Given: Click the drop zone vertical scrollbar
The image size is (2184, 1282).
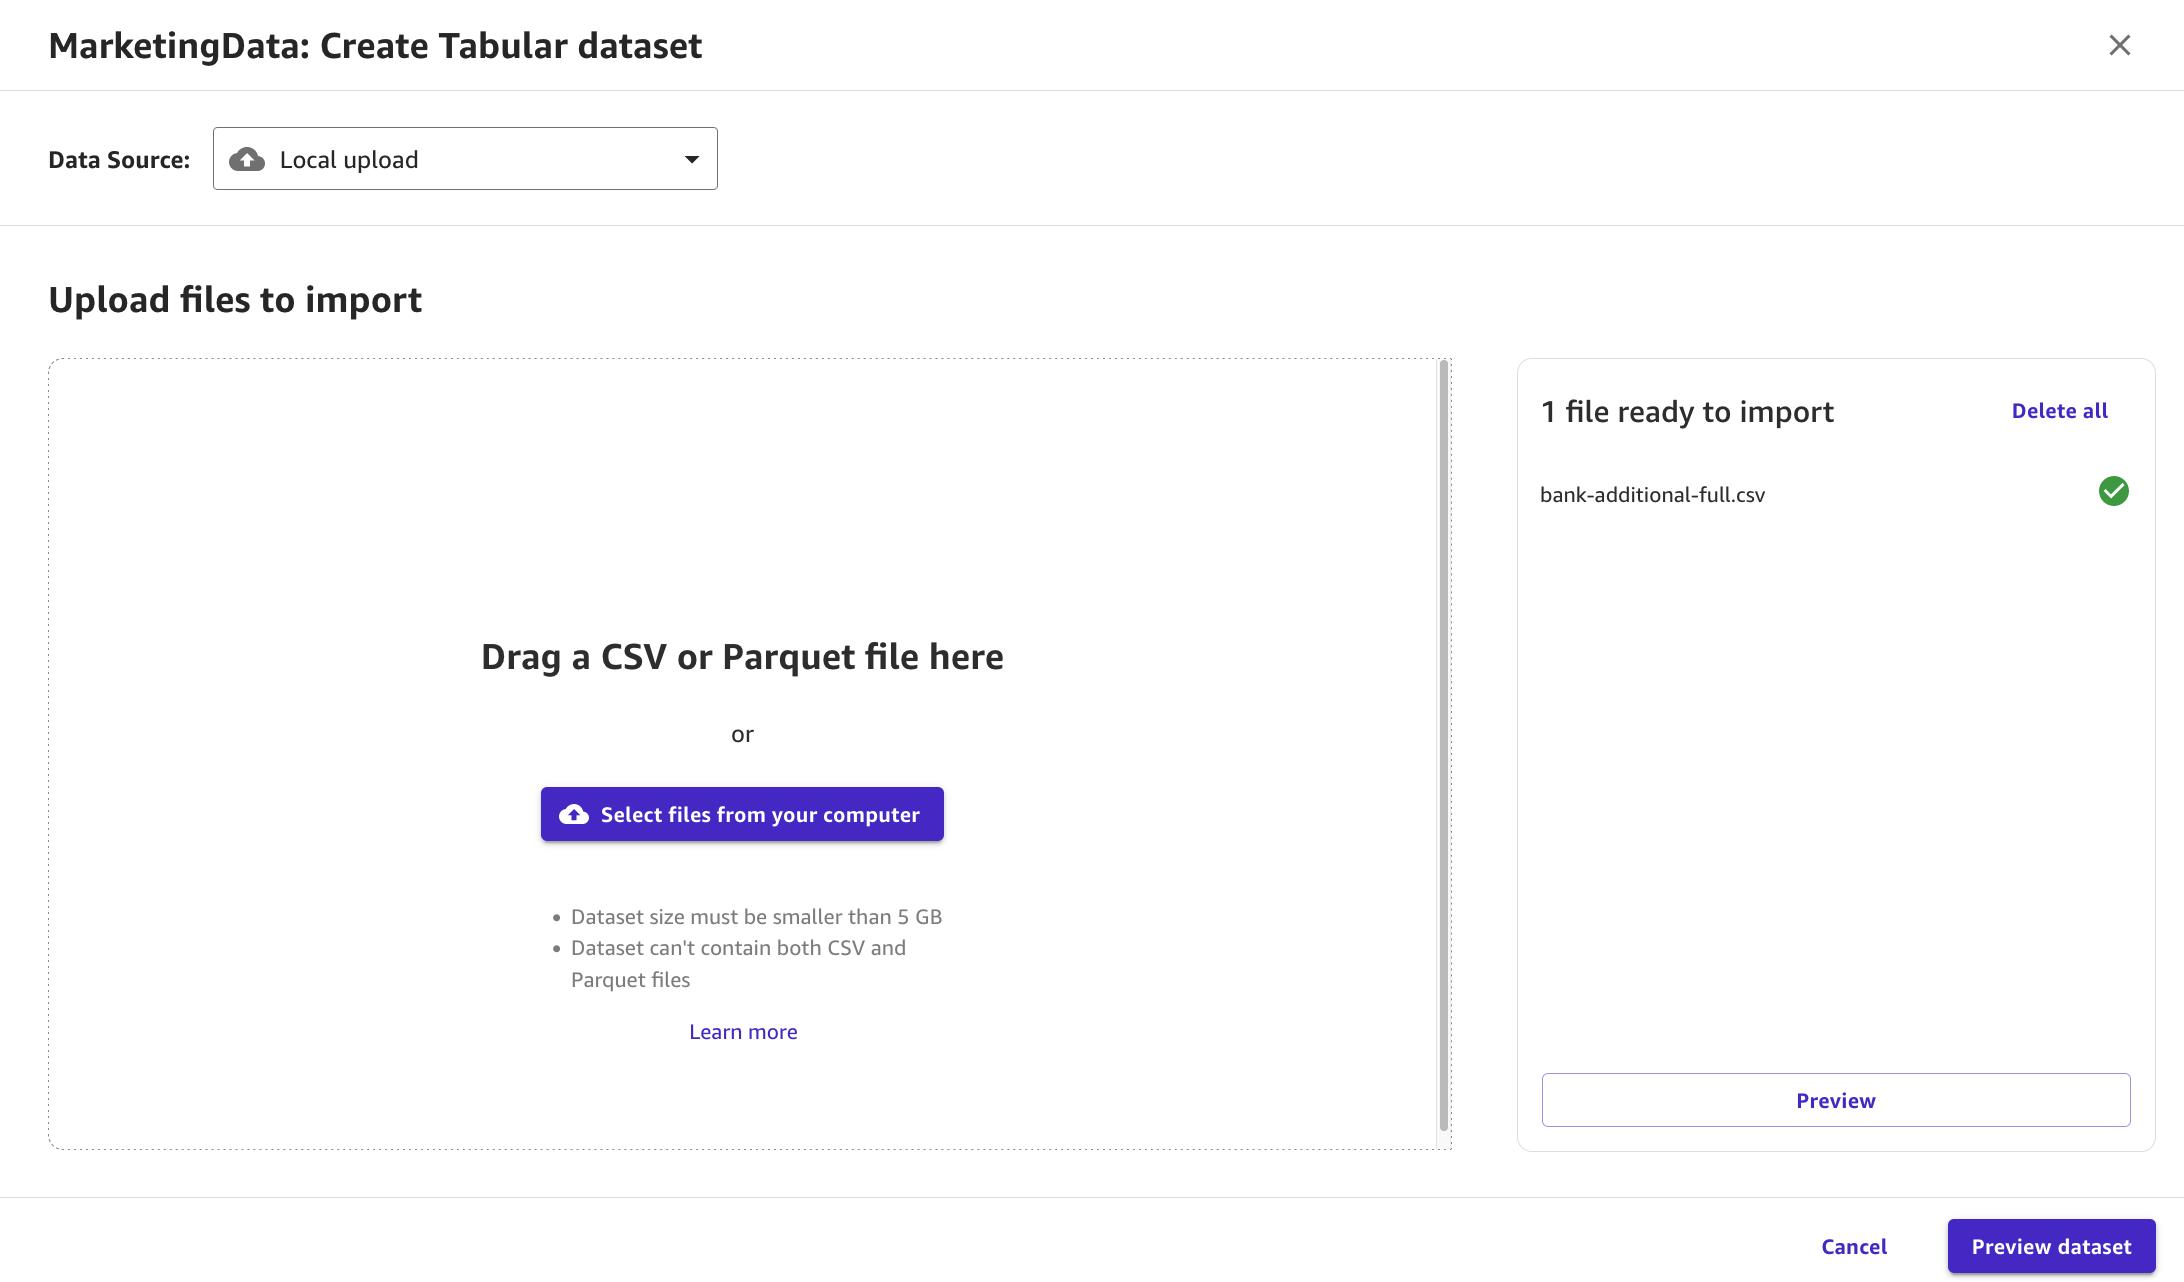Looking at the screenshot, I should pos(1443,745).
